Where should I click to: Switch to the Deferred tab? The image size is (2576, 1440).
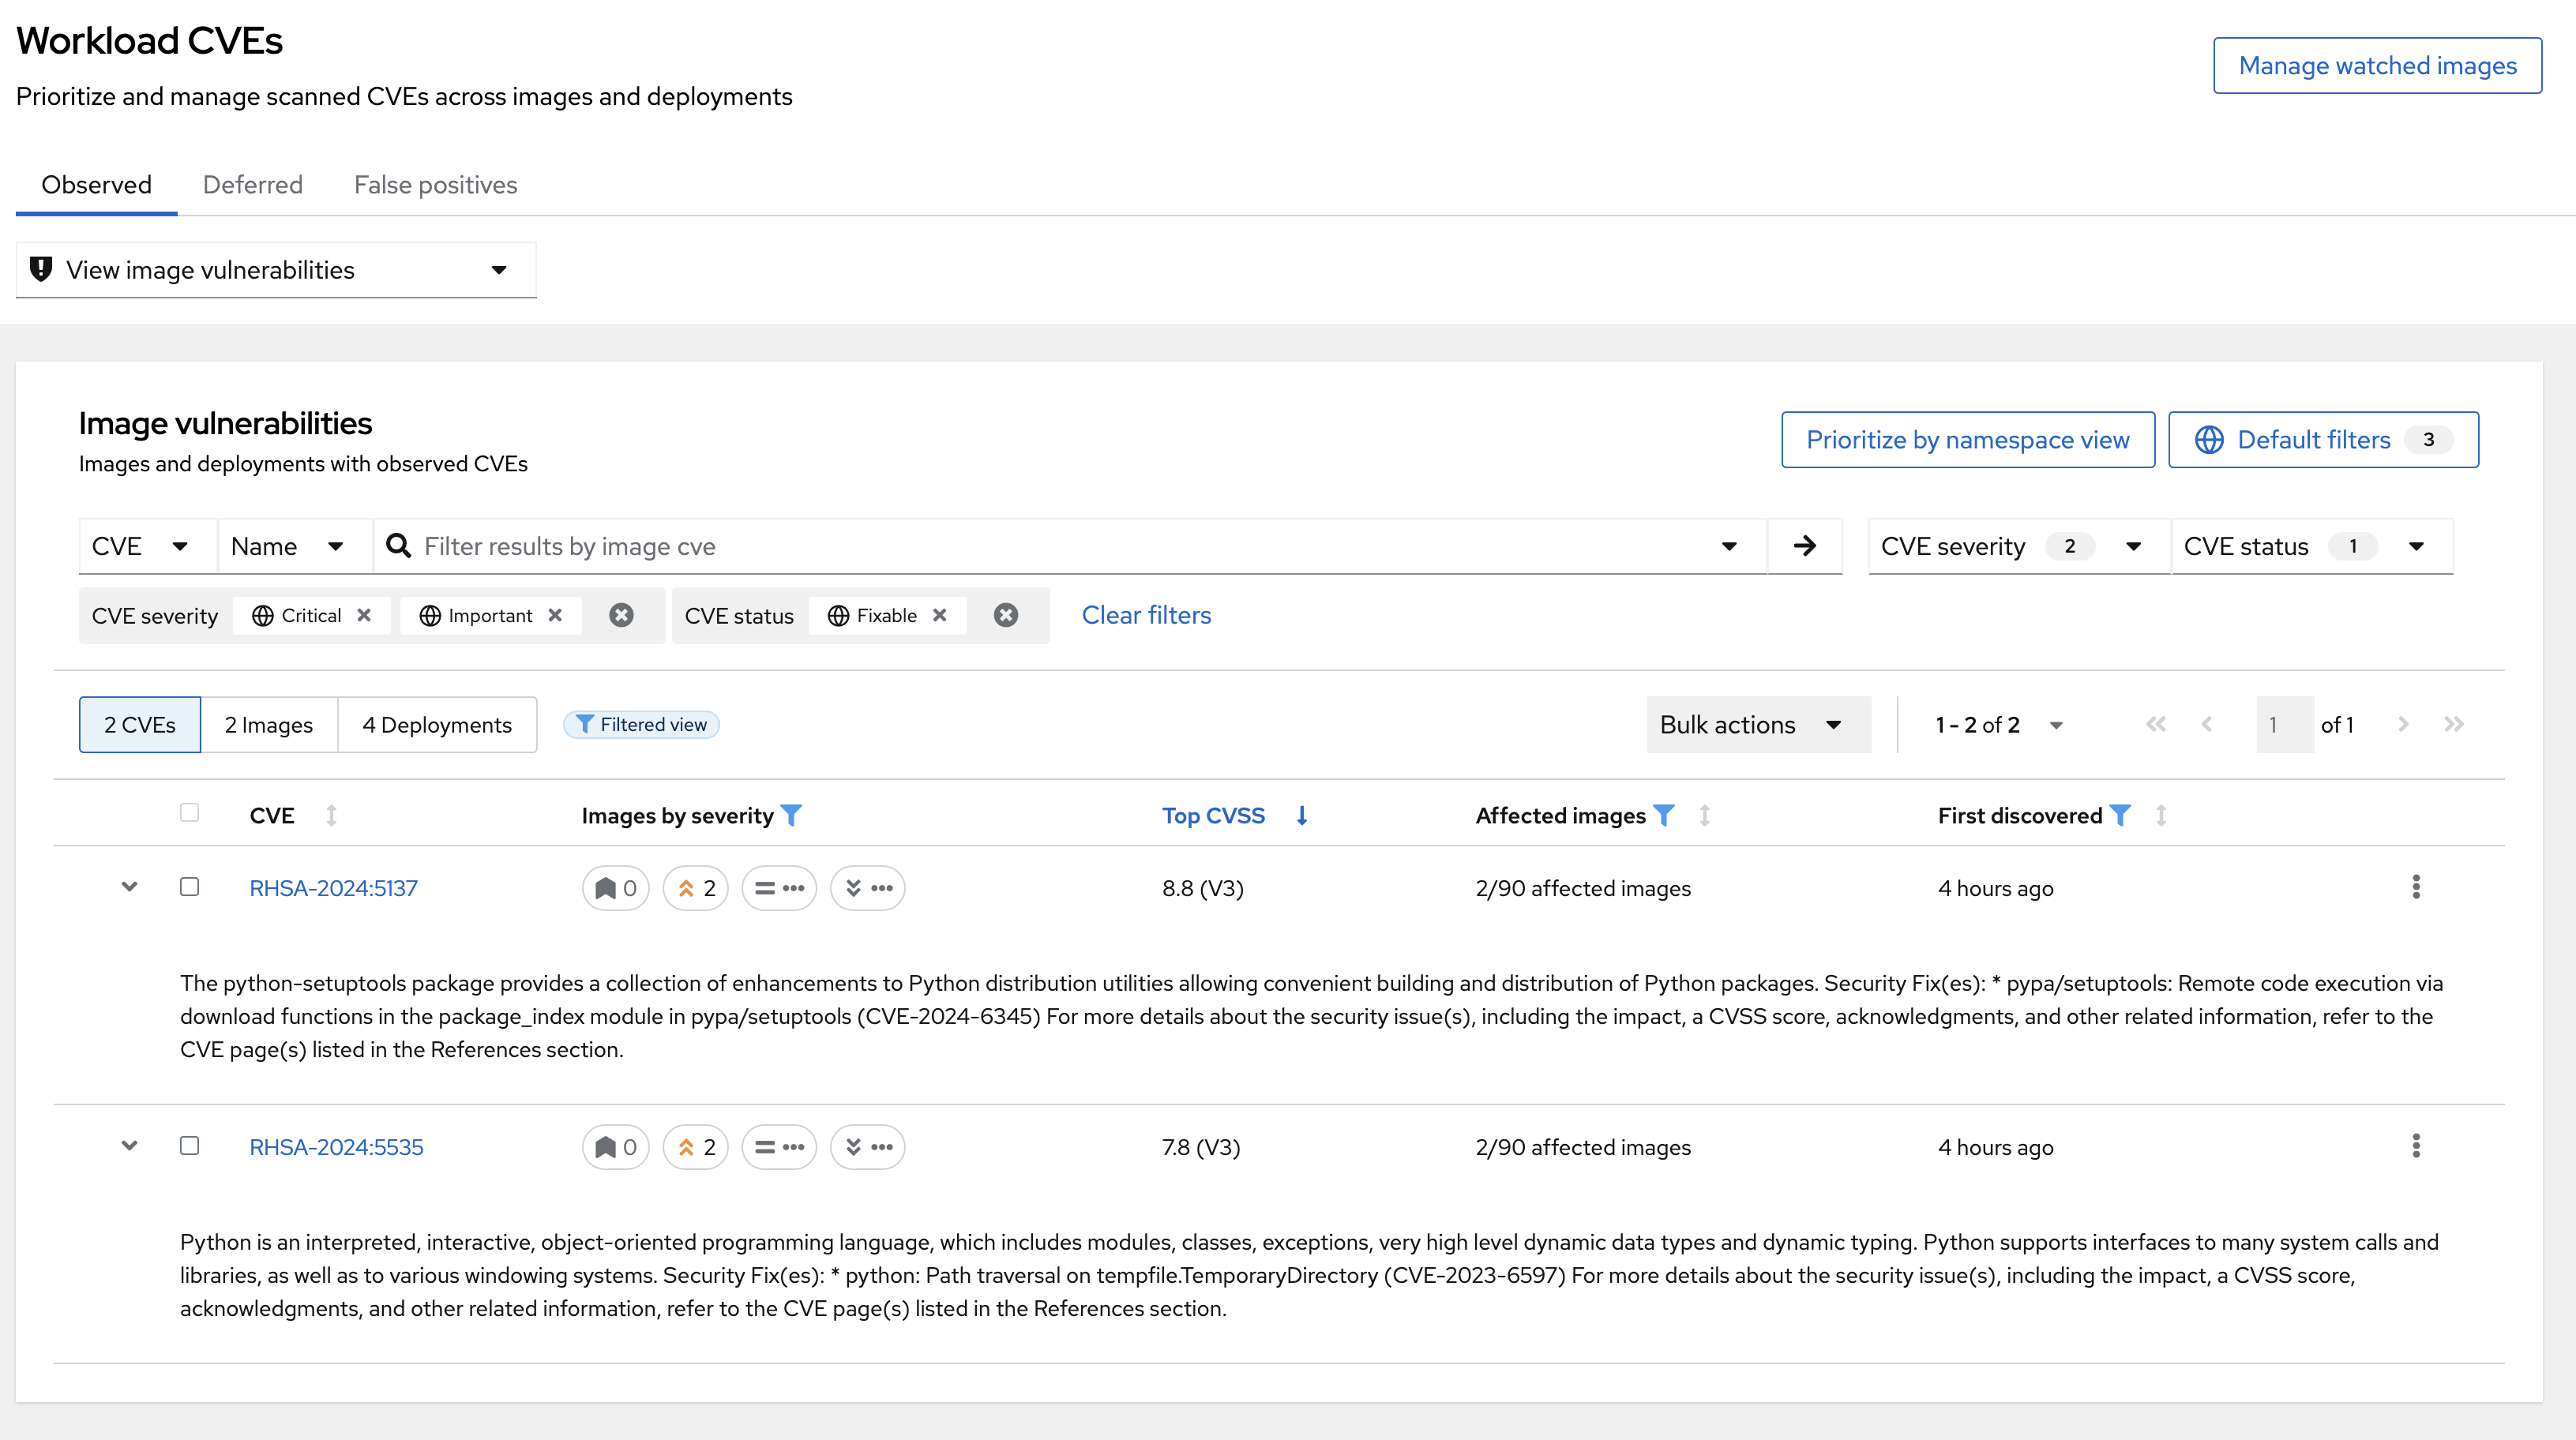252,185
